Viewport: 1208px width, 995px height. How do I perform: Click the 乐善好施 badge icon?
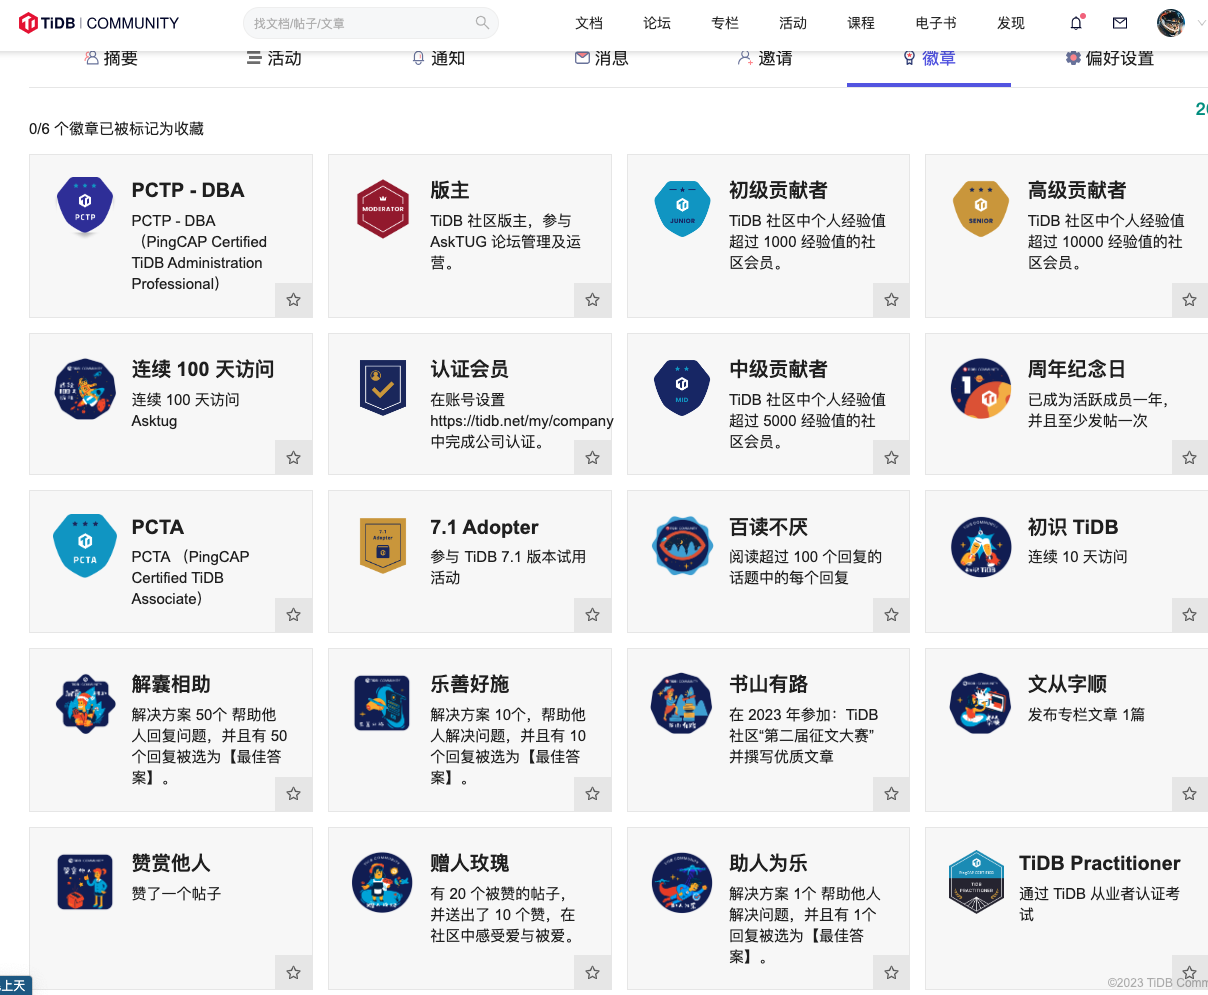(383, 703)
